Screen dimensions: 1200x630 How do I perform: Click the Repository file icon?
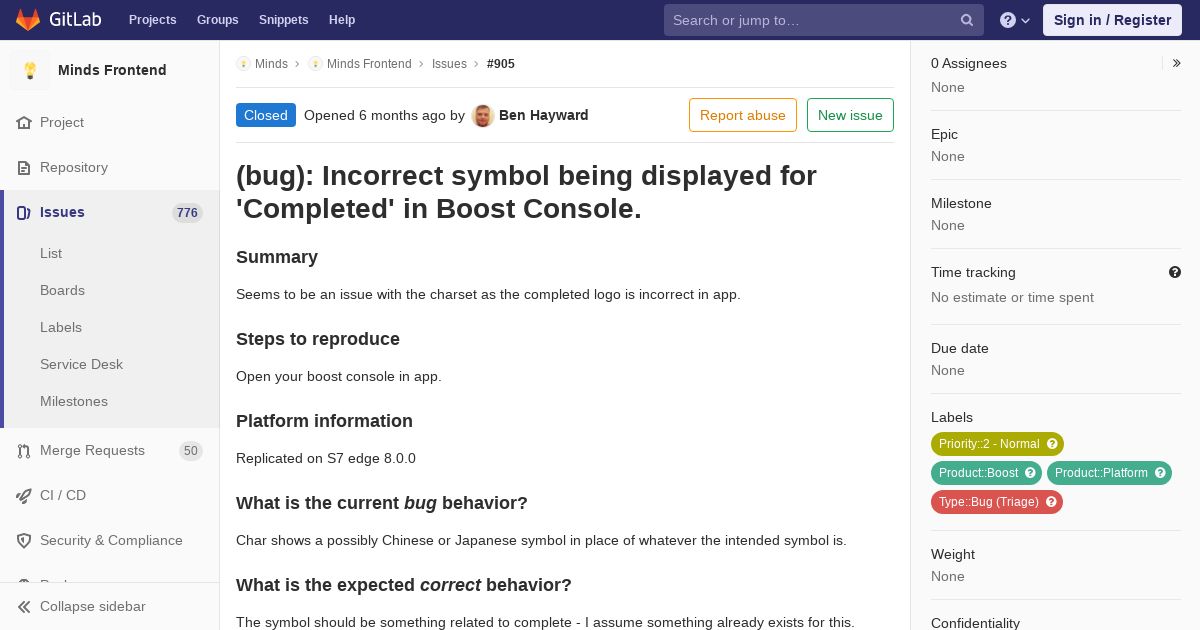24,168
